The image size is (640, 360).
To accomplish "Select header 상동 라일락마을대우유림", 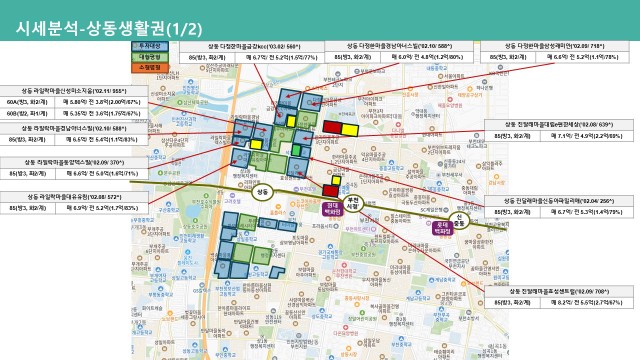I will pos(74,197).
